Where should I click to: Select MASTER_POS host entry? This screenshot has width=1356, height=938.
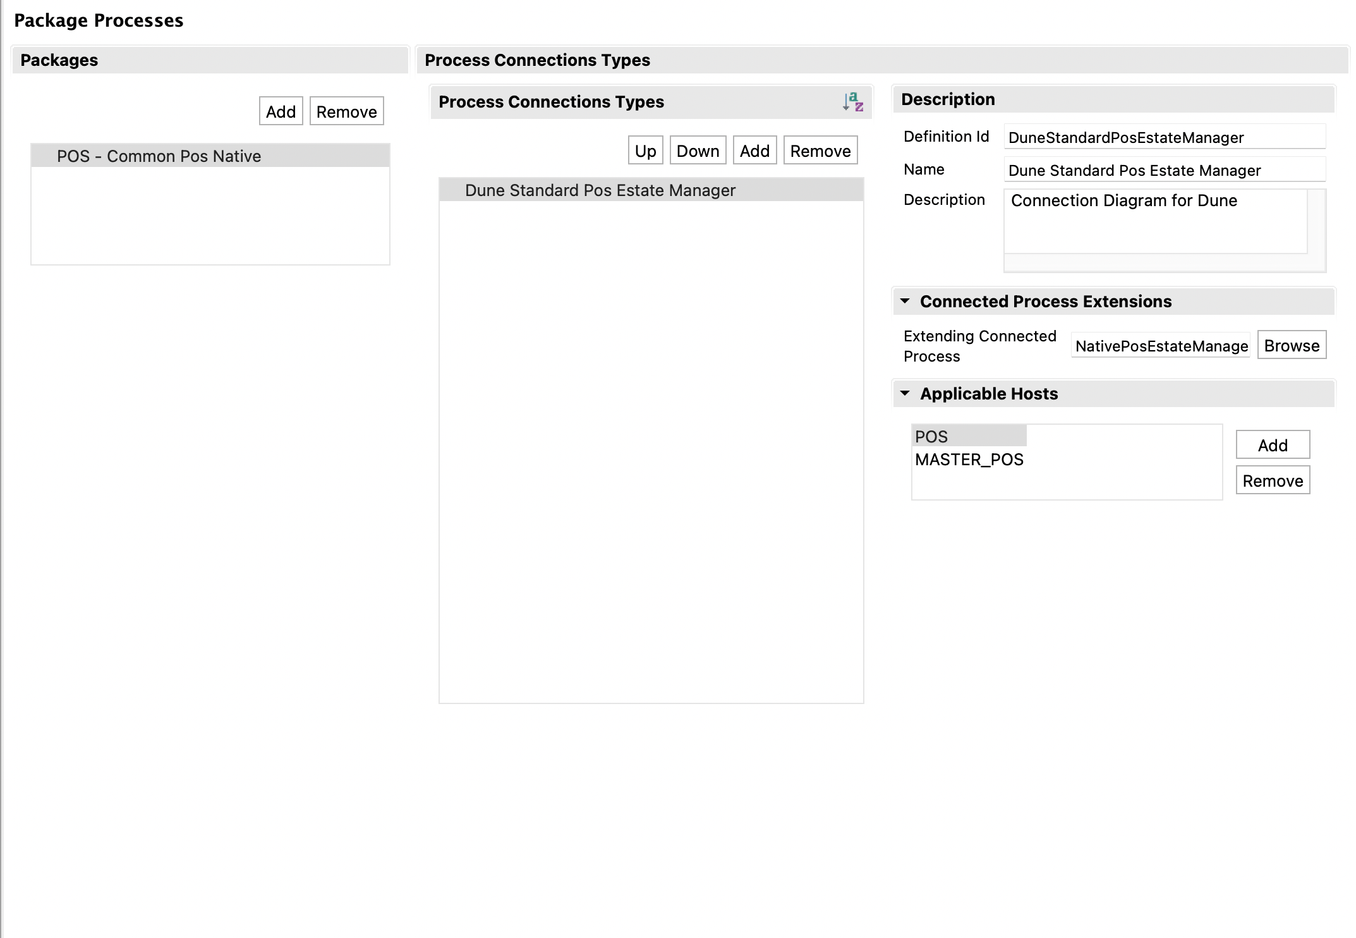[x=969, y=459]
